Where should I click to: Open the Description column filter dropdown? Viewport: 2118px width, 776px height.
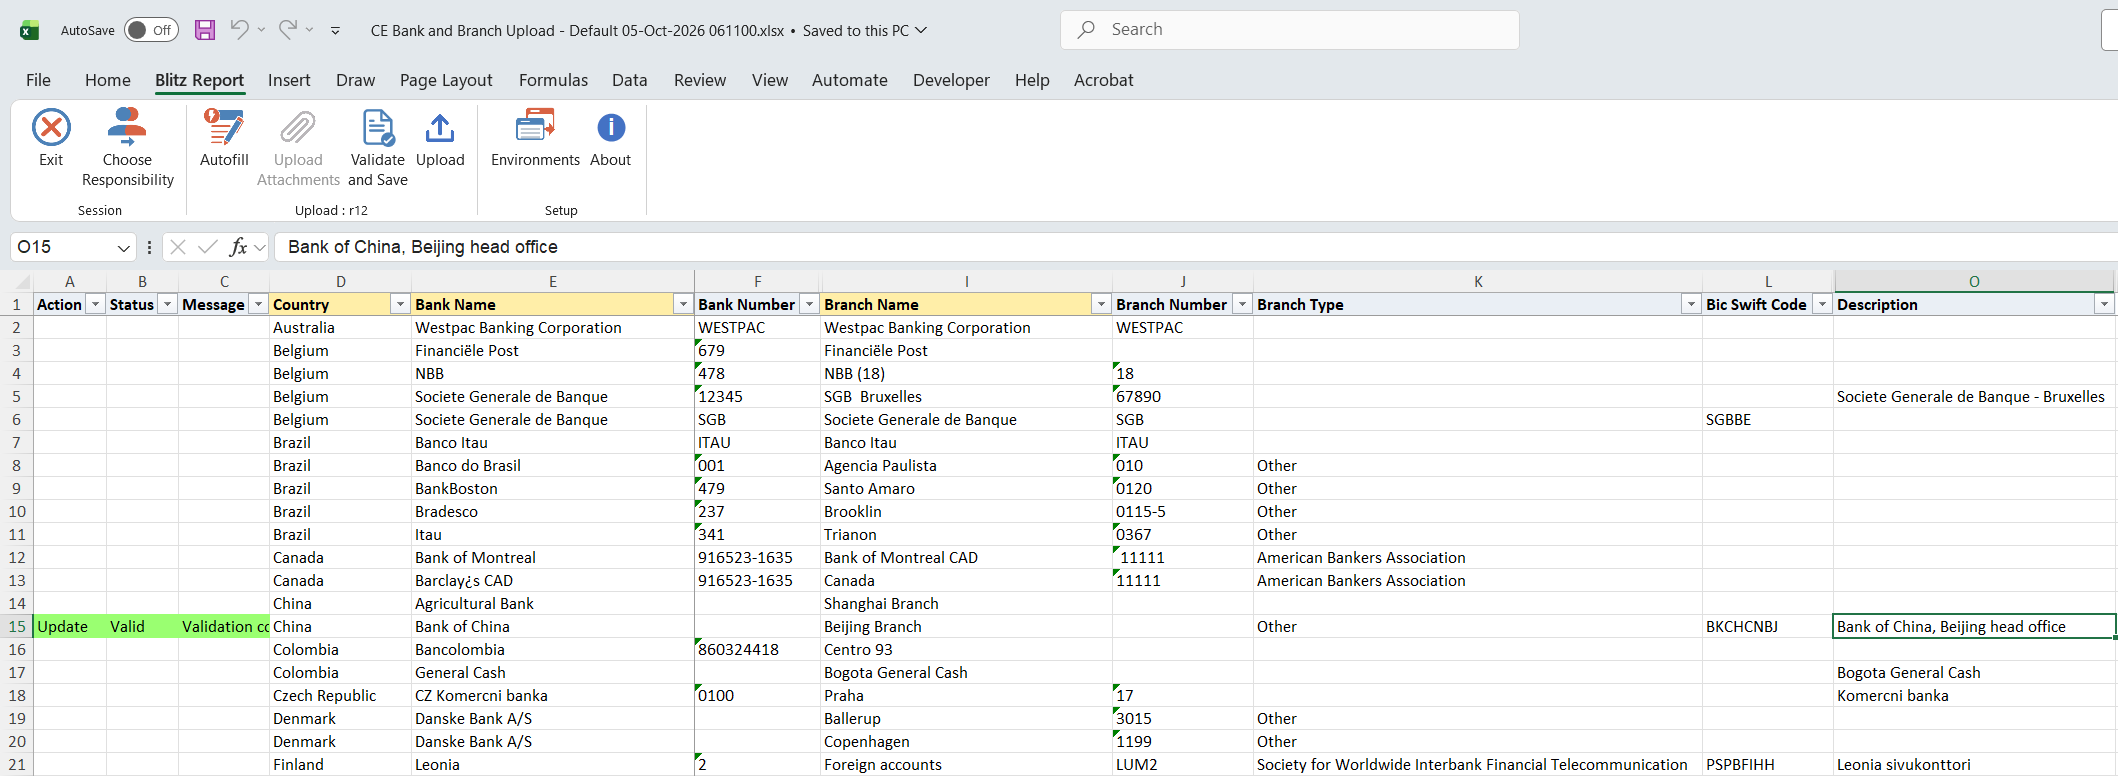(x=2104, y=304)
